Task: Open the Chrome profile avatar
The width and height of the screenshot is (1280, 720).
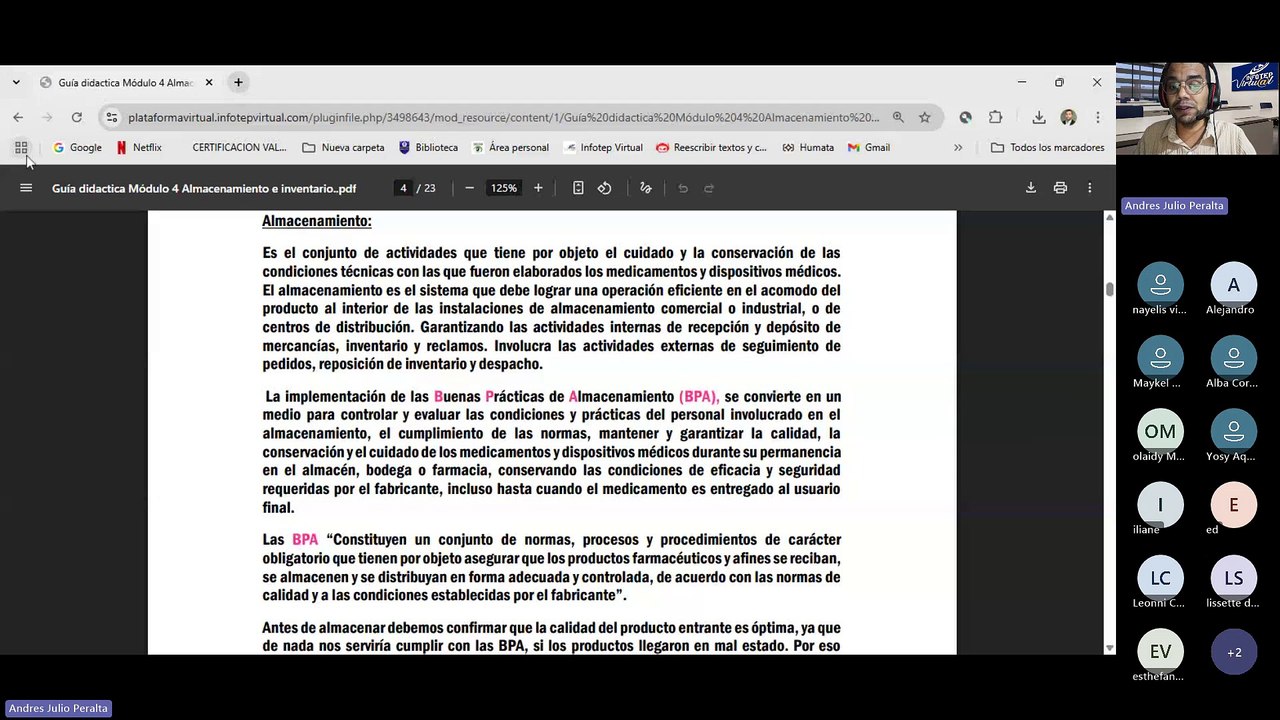Action: [x=1068, y=117]
